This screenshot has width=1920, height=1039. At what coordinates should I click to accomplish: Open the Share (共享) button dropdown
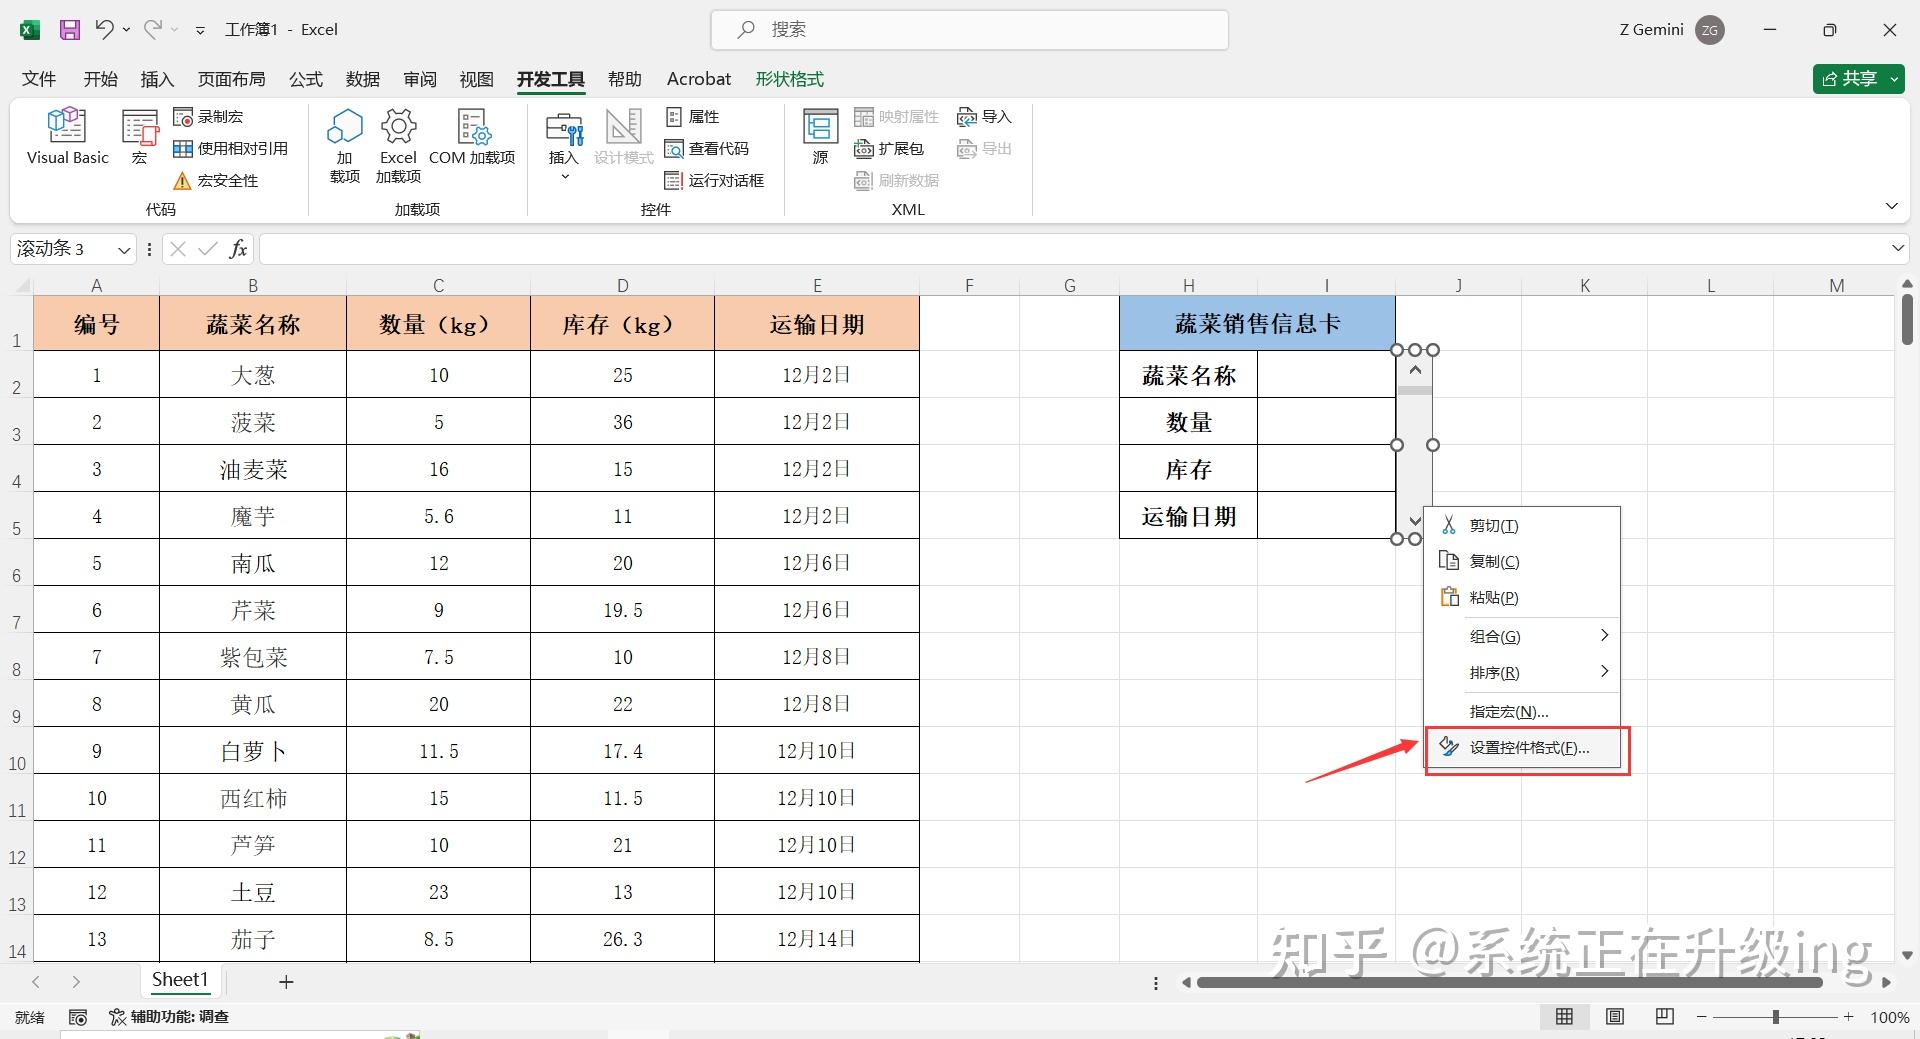pos(1896,79)
